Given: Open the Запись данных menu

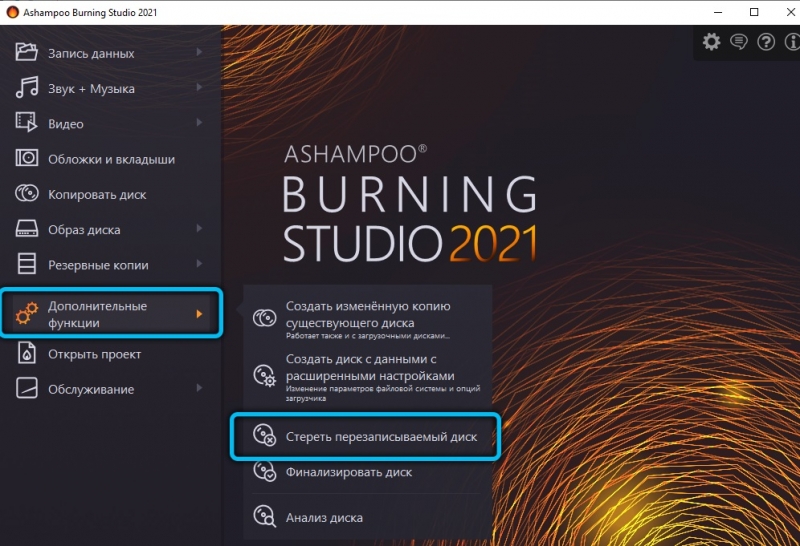Looking at the screenshot, I should [x=110, y=53].
